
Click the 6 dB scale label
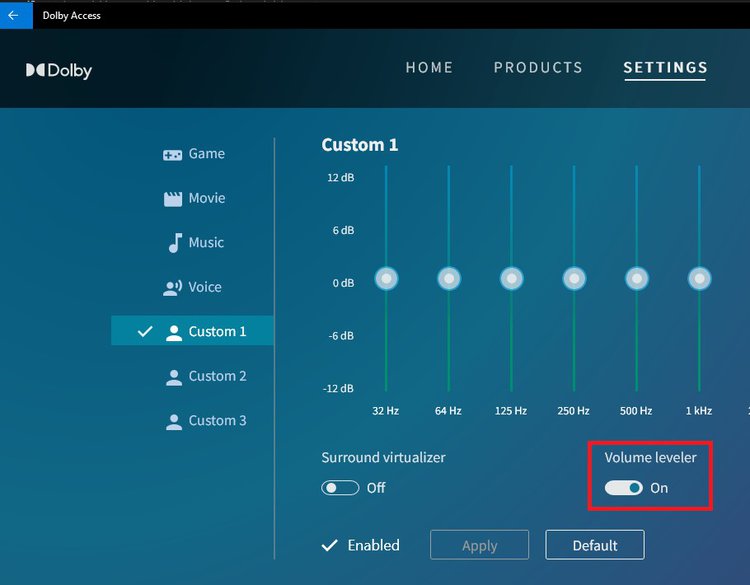click(343, 231)
